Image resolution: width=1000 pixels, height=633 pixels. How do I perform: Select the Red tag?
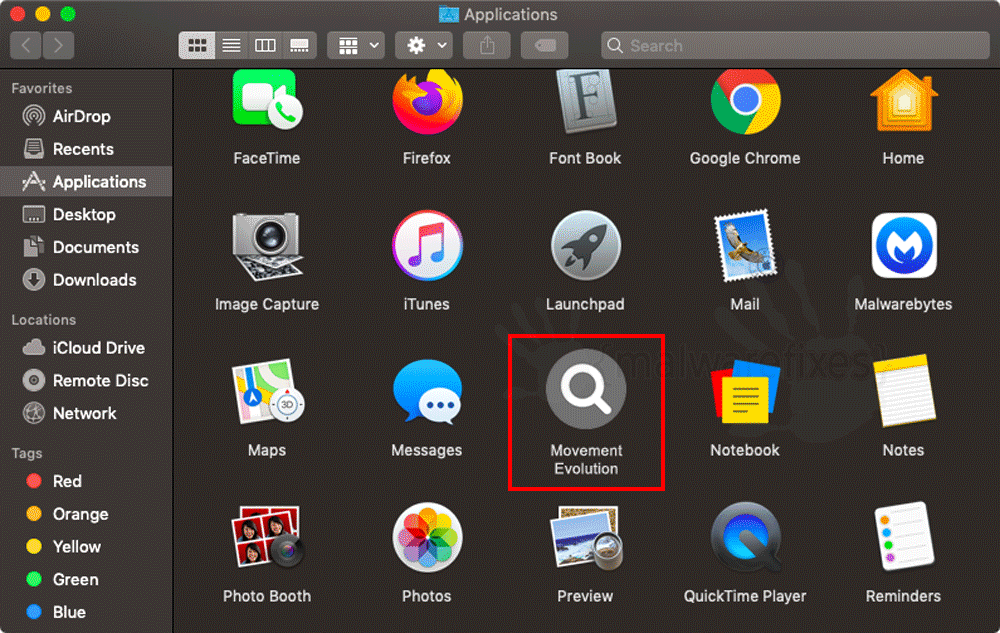(x=86, y=481)
